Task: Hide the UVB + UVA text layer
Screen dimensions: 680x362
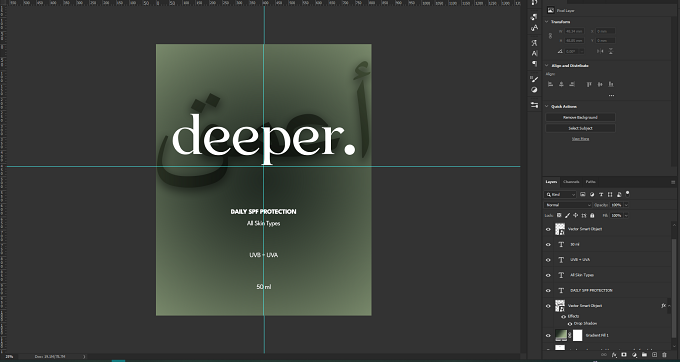Action: pyautogui.click(x=548, y=260)
